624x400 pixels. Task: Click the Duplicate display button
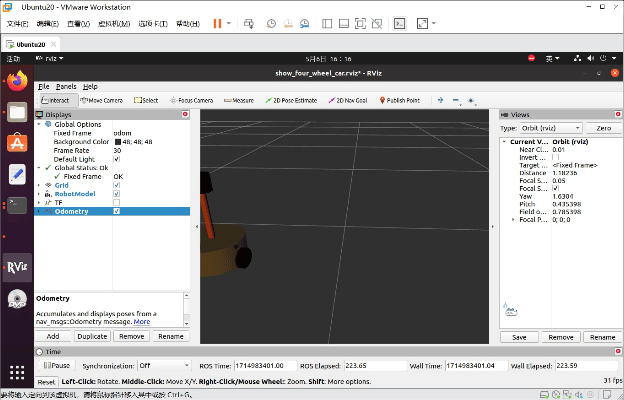[92, 336]
